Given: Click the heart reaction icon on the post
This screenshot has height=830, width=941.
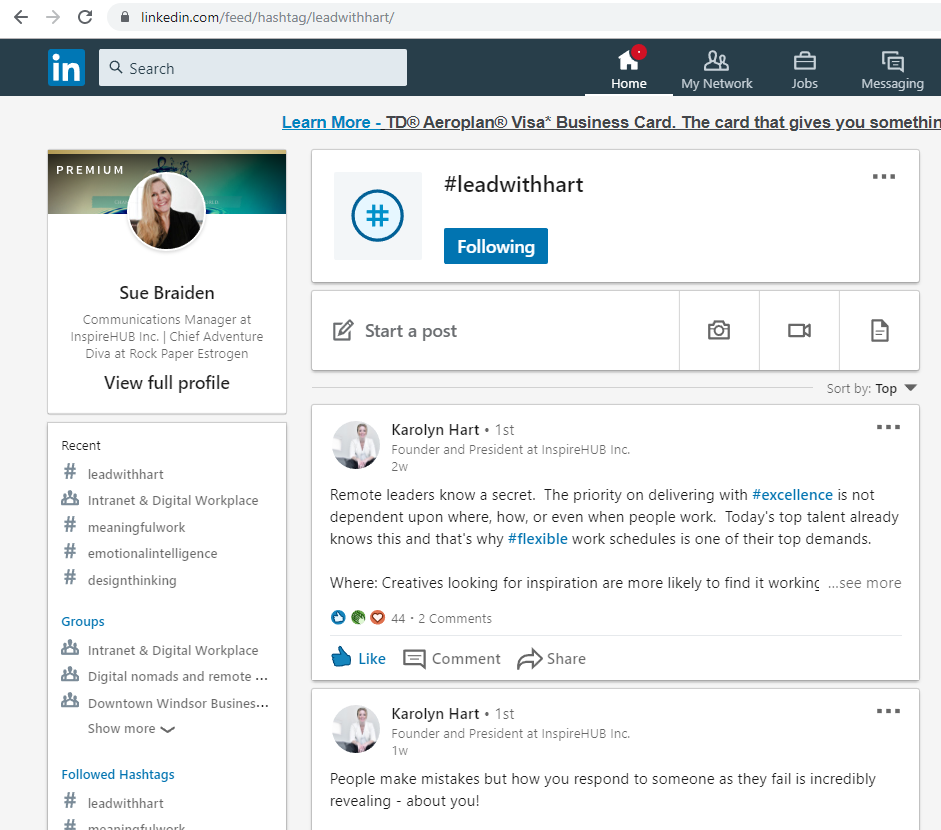Looking at the screenshot, I should pos(377,617).
